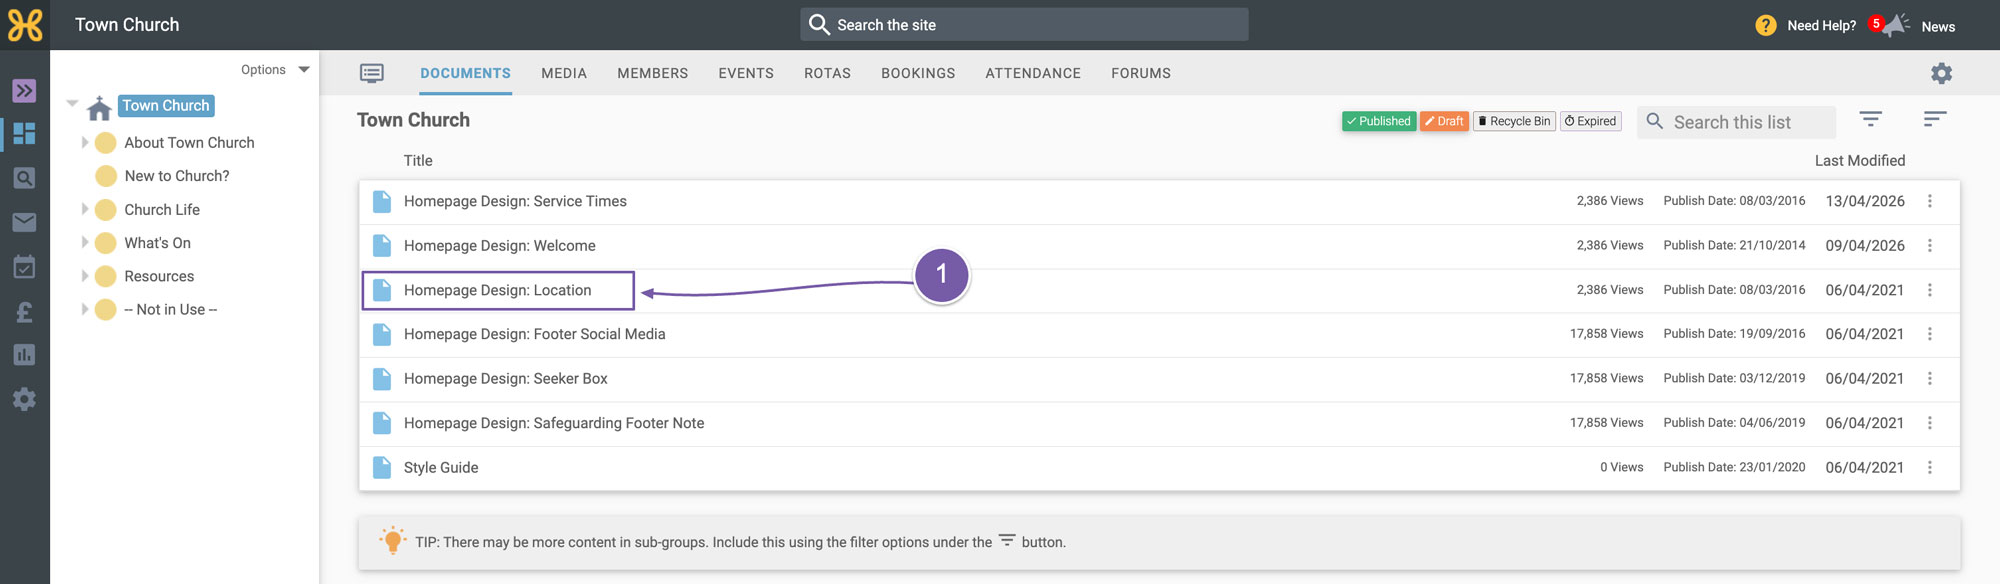2000x584 pixels.
Task: Toggle the Published filter
Action: click(x=1379, y=121)
